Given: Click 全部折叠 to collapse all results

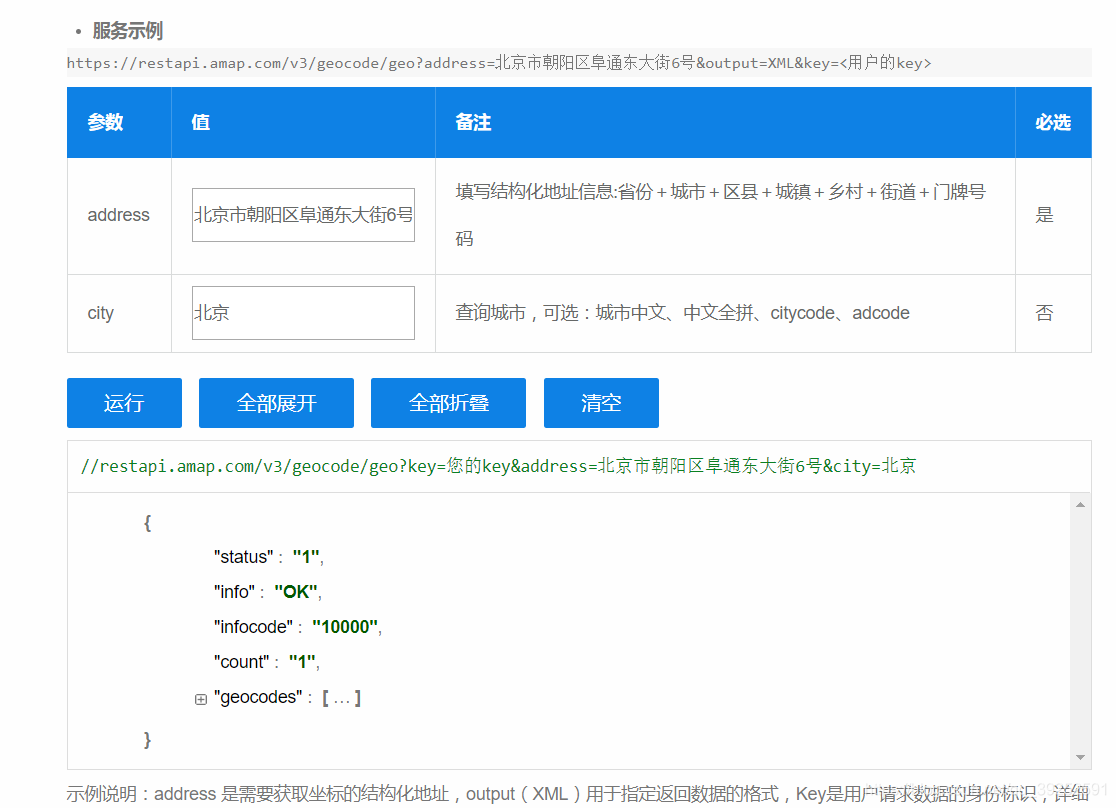Looking at the screenshot, I should pos(448,402).
